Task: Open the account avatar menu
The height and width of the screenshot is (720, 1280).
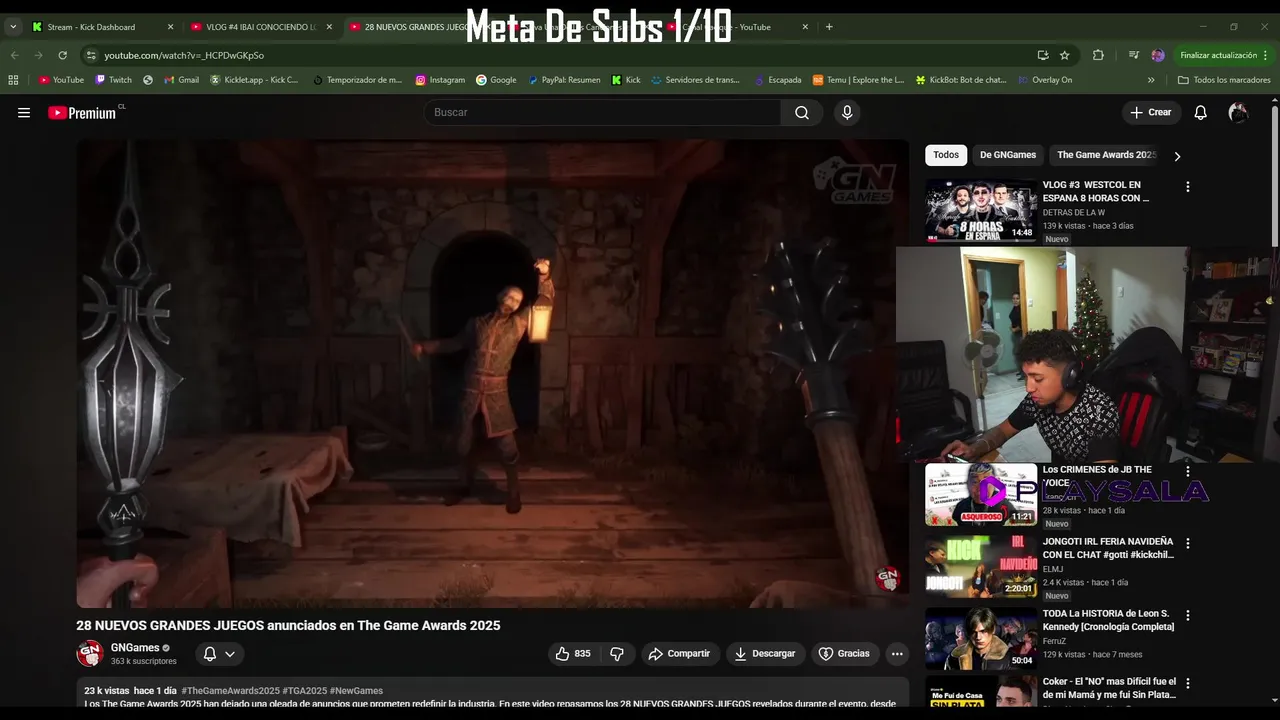Action: point(1238,113)
